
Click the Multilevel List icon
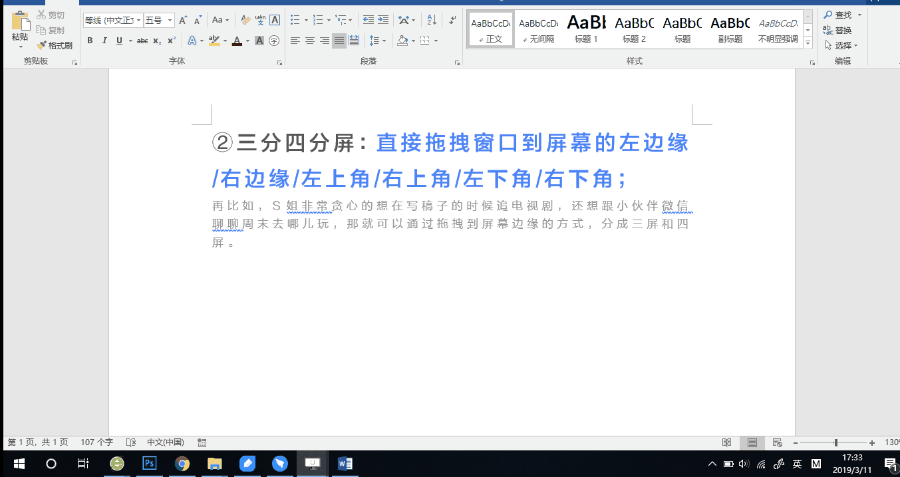(342, 20)
